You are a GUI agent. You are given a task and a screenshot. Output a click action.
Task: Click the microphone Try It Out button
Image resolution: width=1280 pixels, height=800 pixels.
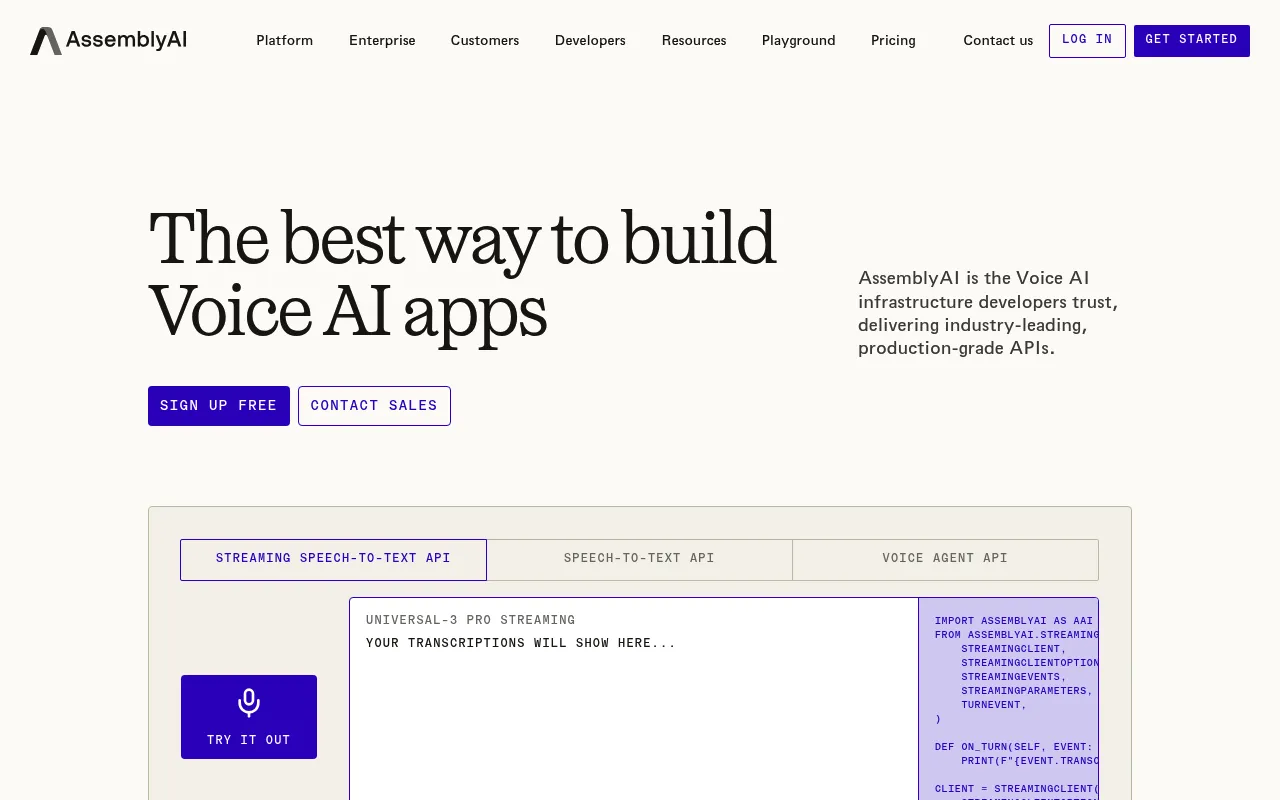249,717
